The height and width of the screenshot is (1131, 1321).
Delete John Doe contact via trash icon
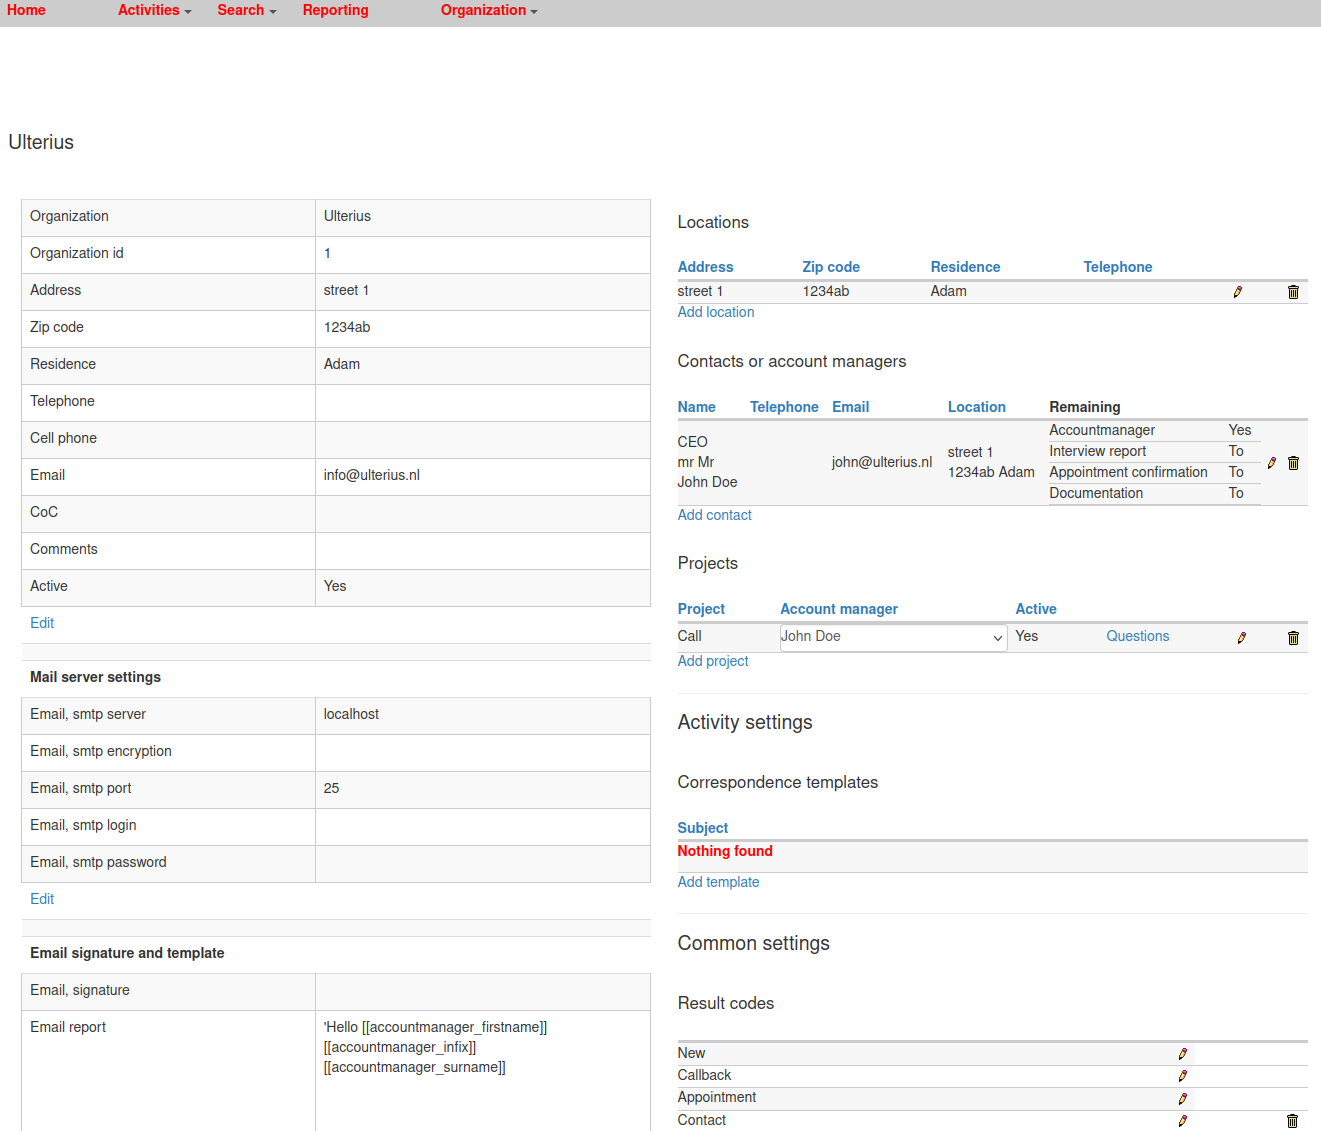1293,463
